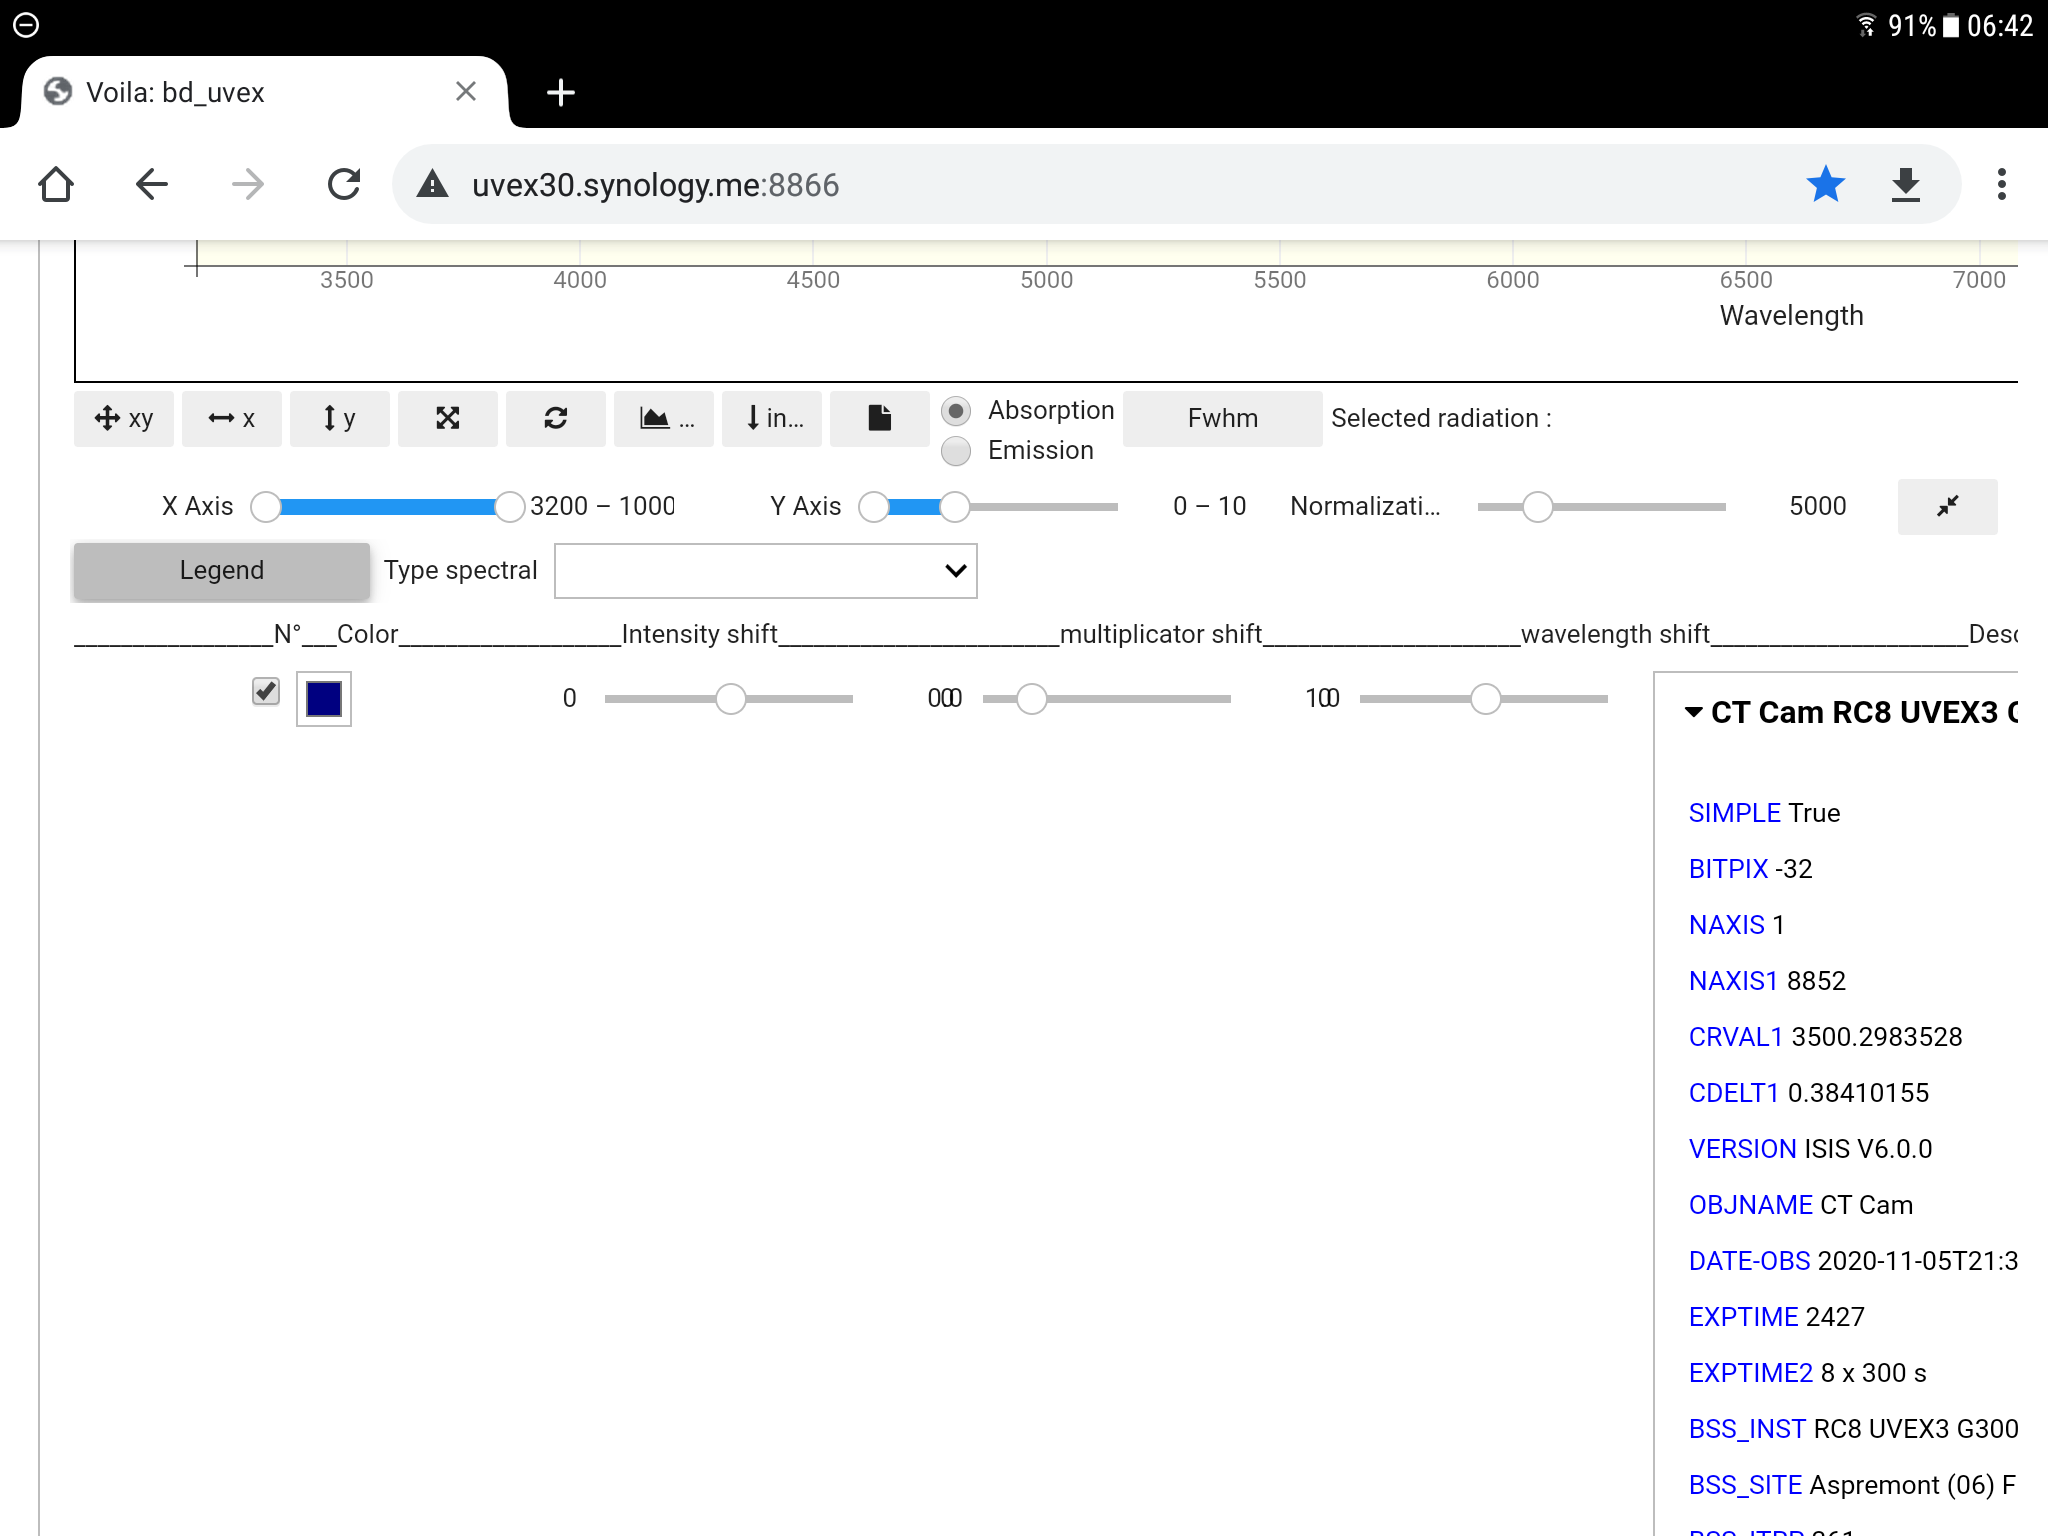Select the horizontal x pan tool
This screenshot has height=1536, width=2048.
[232, 418]
